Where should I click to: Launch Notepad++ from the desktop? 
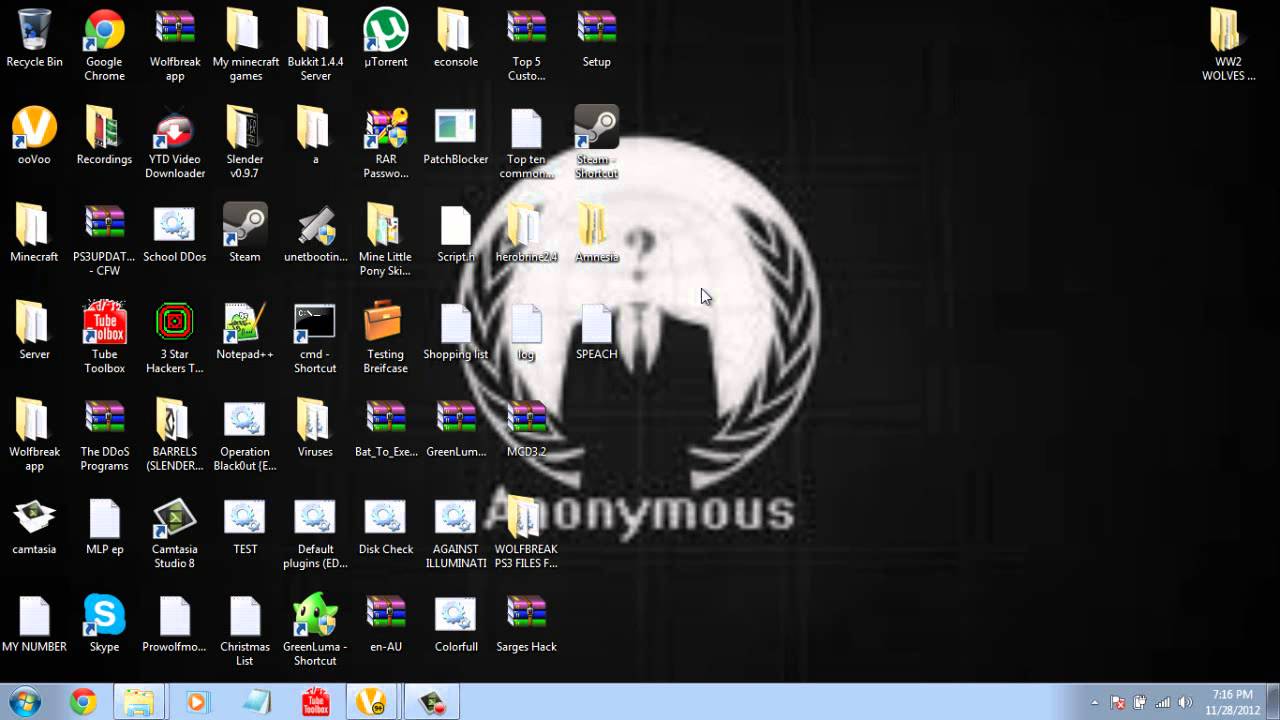(245, 331)
